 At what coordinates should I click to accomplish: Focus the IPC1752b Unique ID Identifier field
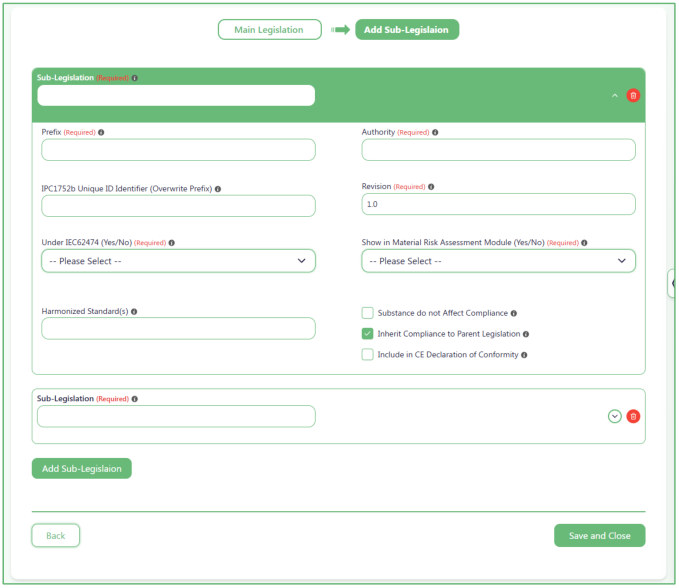pos(178,206)
